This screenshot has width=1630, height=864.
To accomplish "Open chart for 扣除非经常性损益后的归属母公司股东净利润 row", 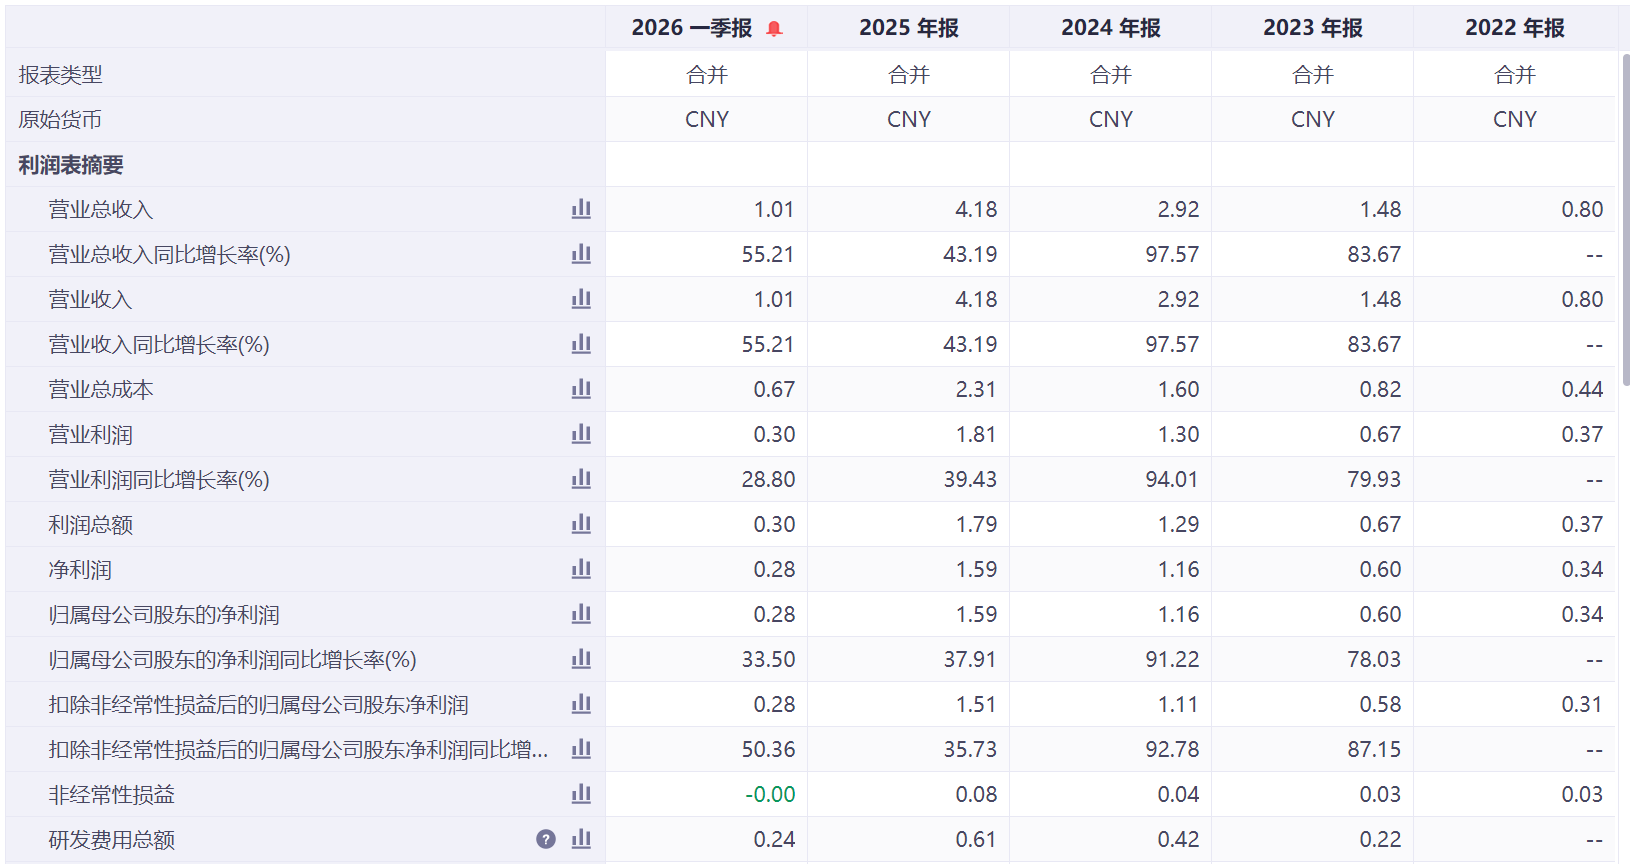I will 581,704.
